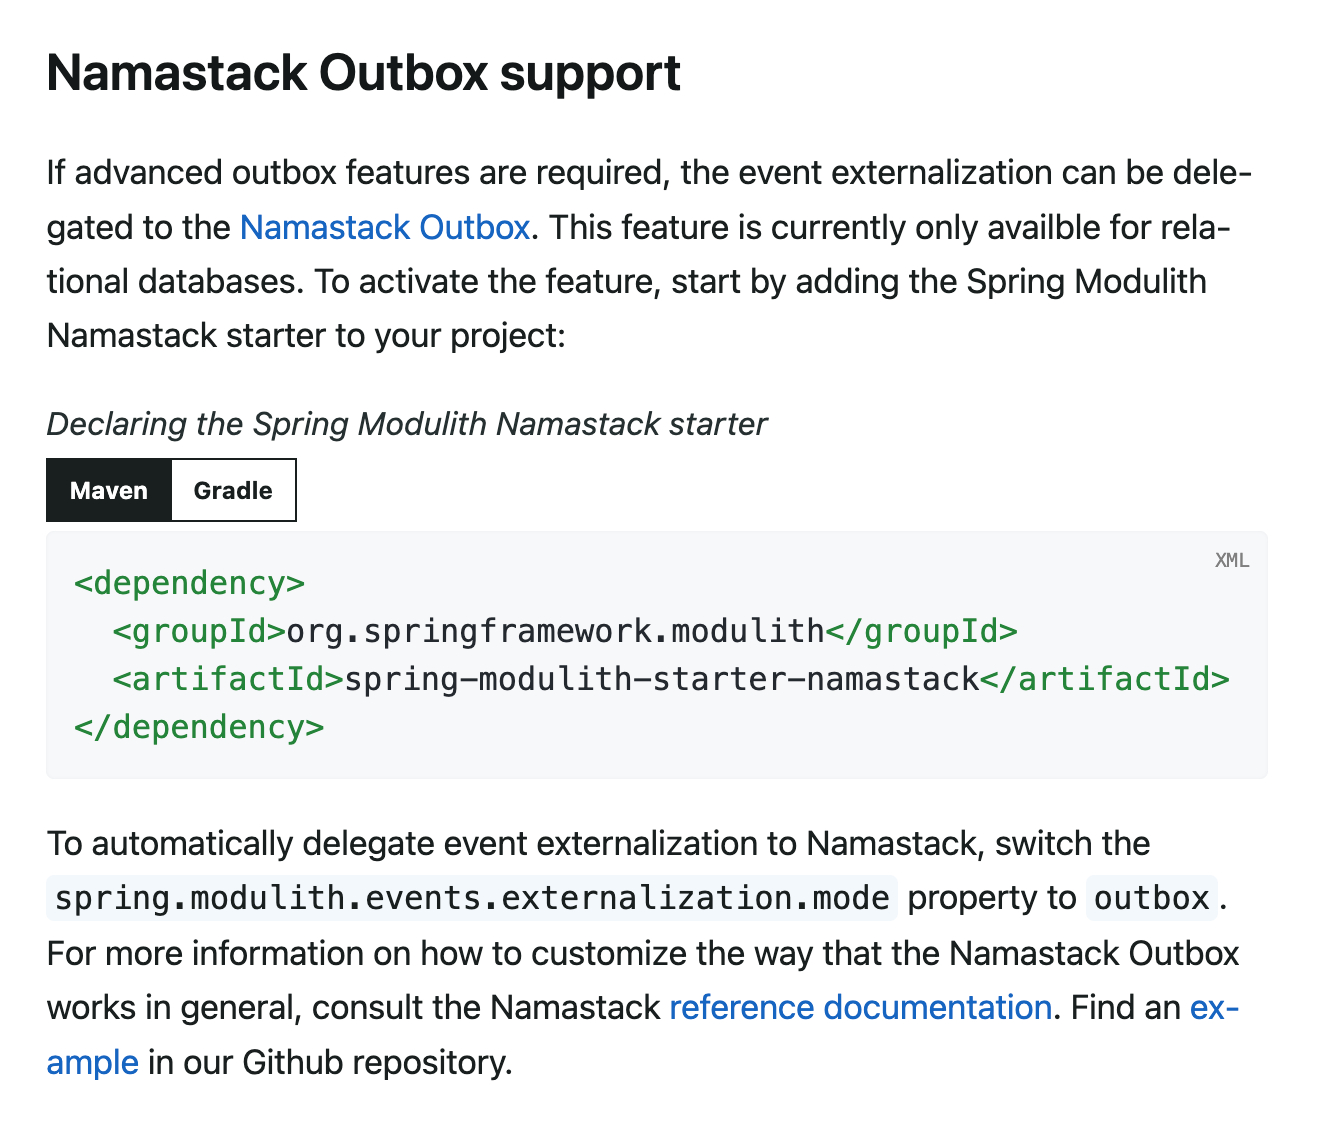
Task: Click the outbox inline code value
Action: (x=1151, y=898)
